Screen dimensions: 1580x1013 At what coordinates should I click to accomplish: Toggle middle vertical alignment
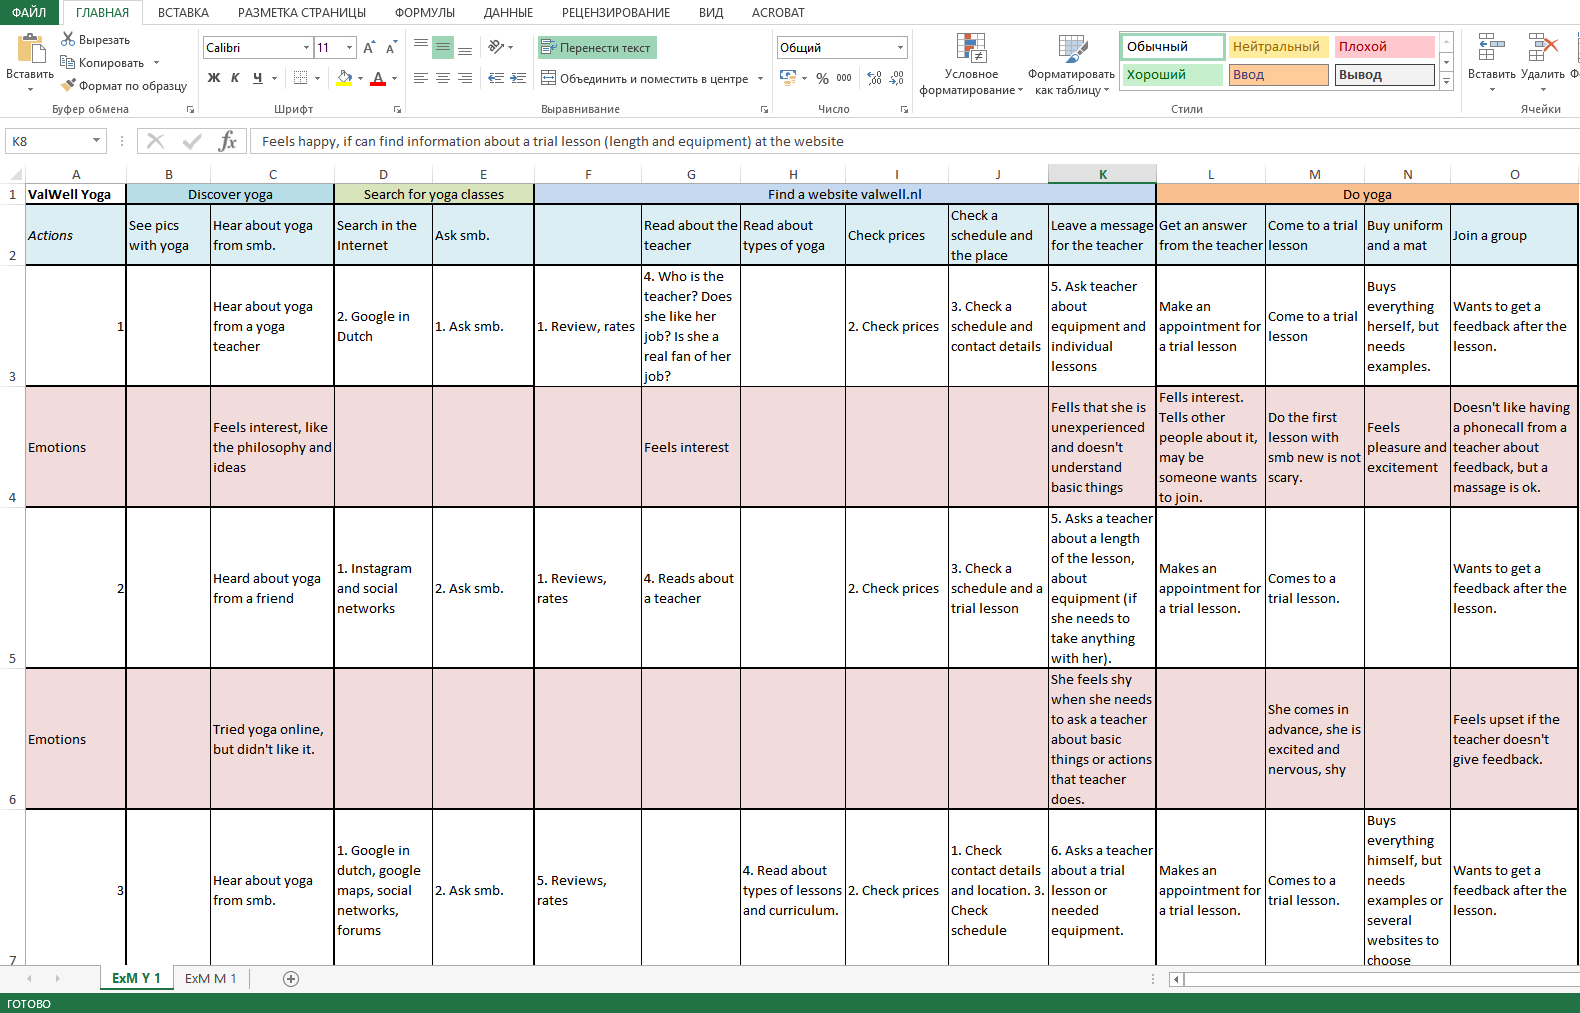click(x=443, y=47)
